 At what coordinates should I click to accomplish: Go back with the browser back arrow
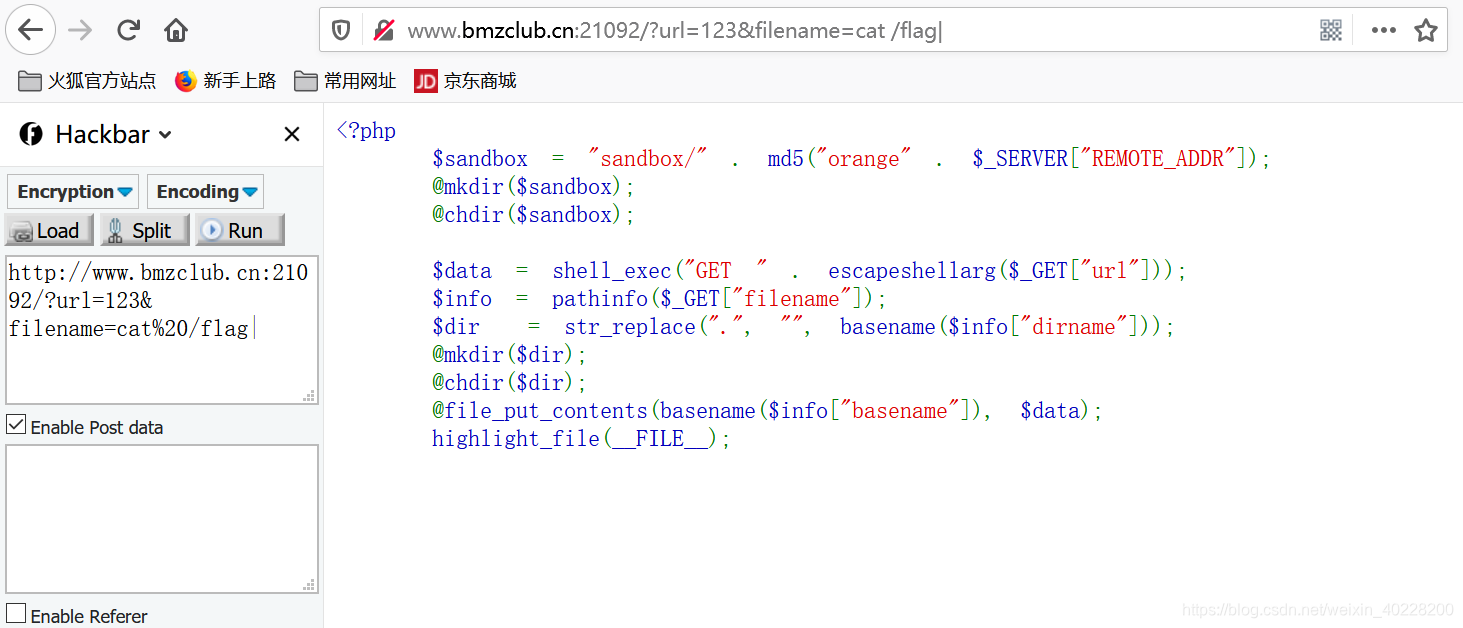tap(31, 30)
